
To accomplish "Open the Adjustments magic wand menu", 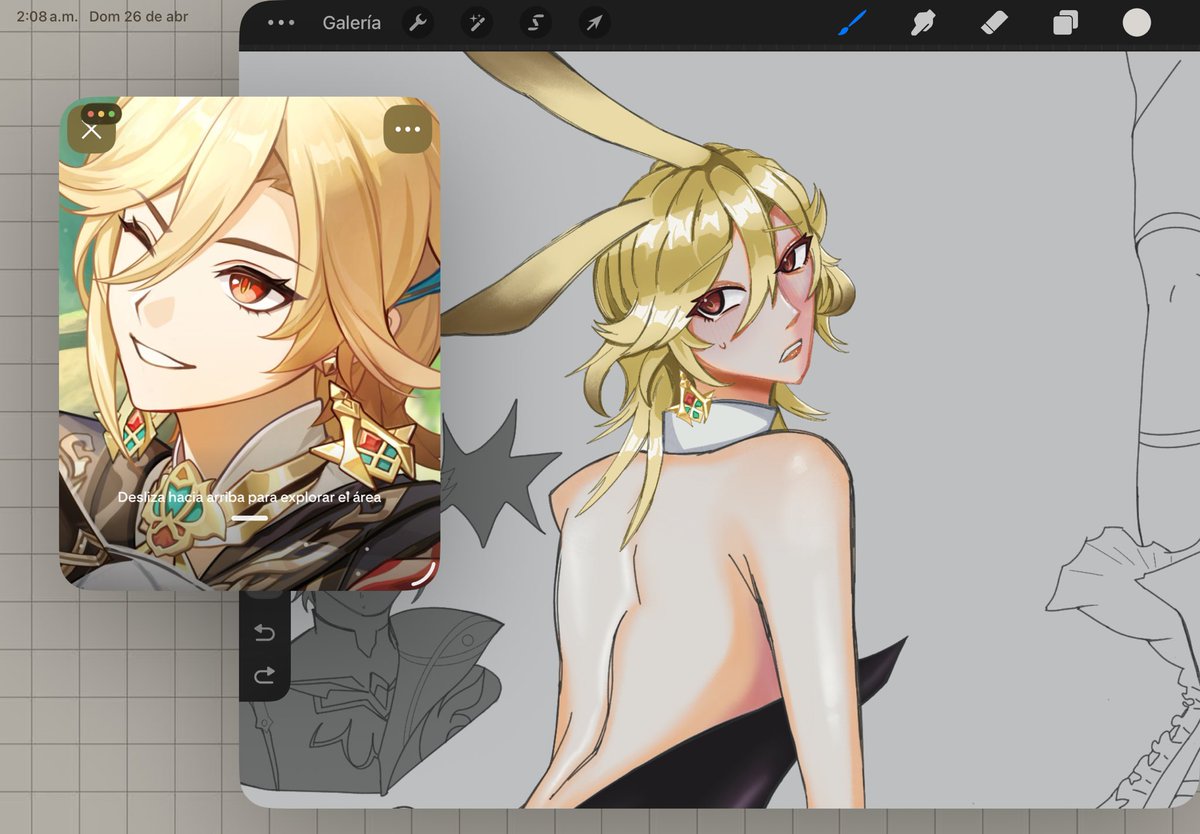I will tap(477, 23).
